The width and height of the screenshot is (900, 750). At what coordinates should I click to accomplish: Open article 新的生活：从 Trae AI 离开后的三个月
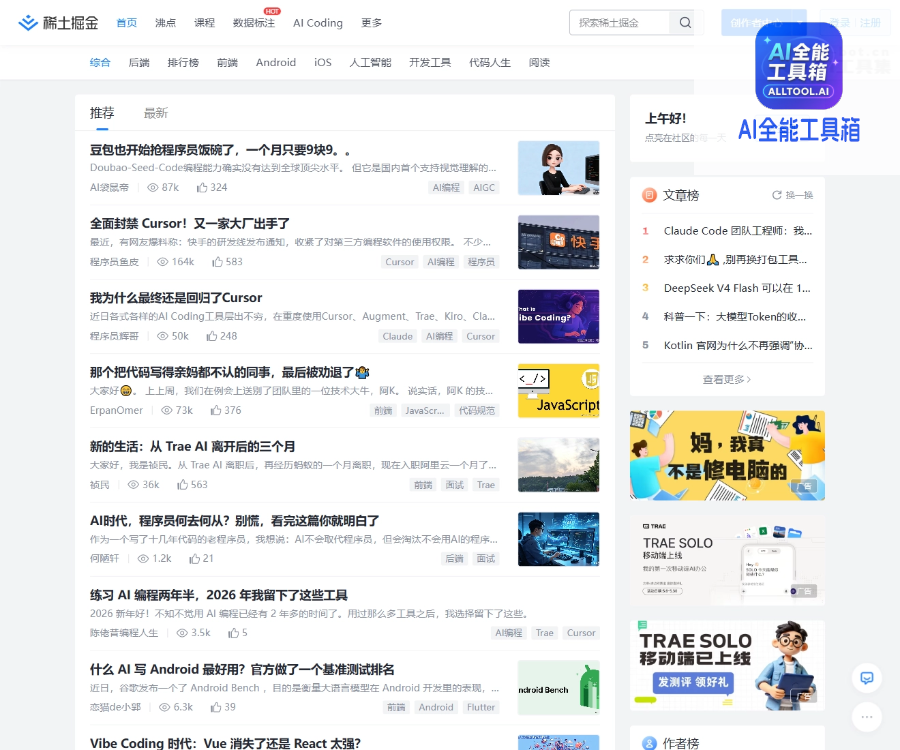point(192,446)
